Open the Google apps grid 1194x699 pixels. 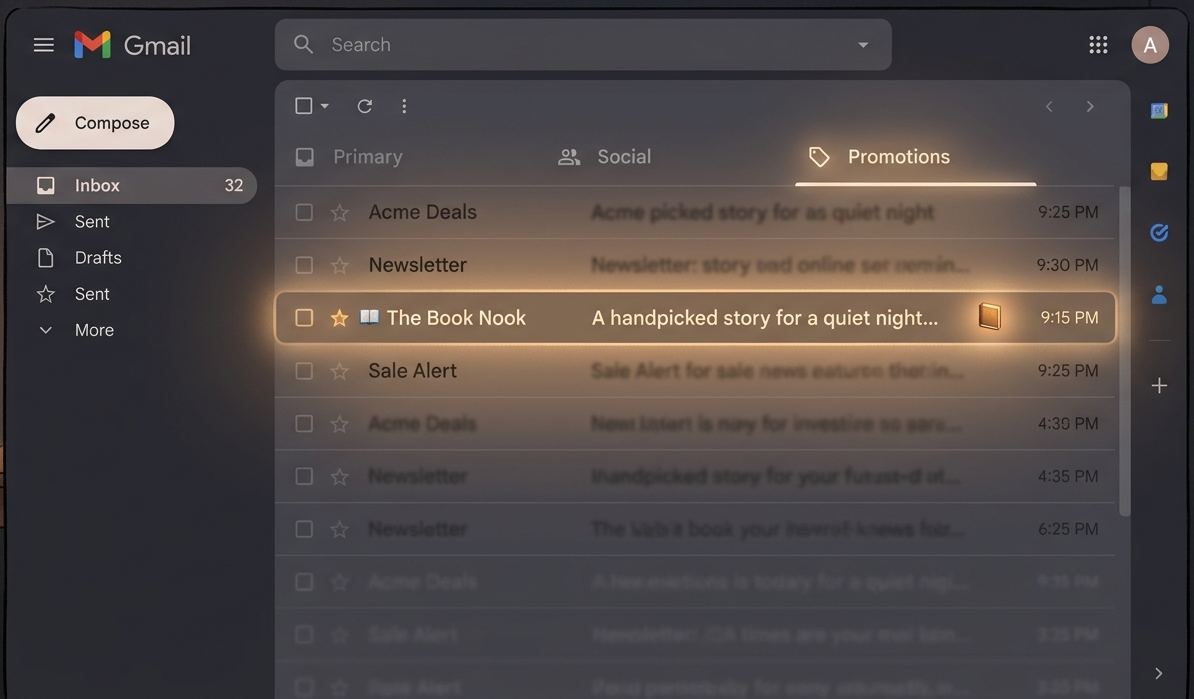pos(1098,45)
